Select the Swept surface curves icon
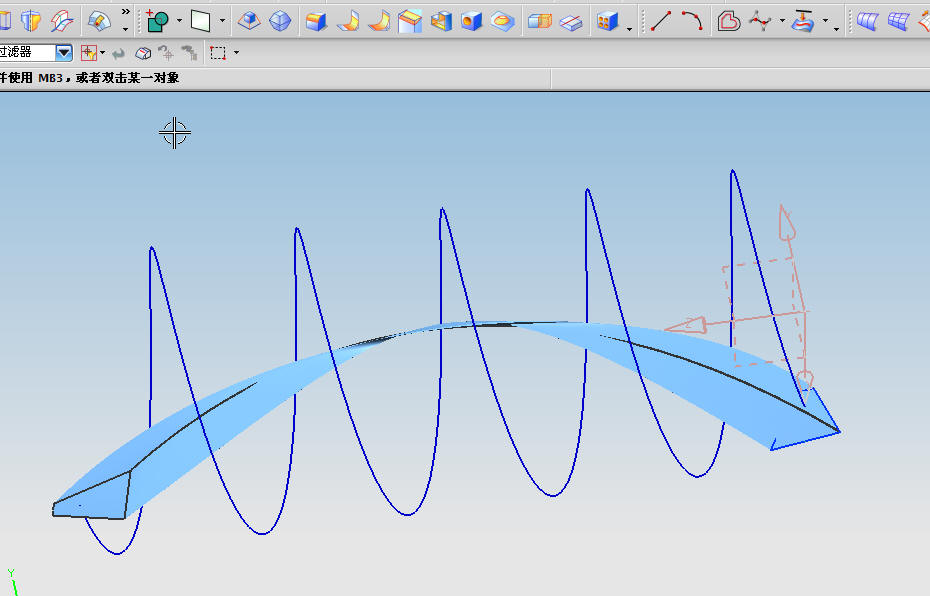930x596 pixels. click(x=62, y=21)
